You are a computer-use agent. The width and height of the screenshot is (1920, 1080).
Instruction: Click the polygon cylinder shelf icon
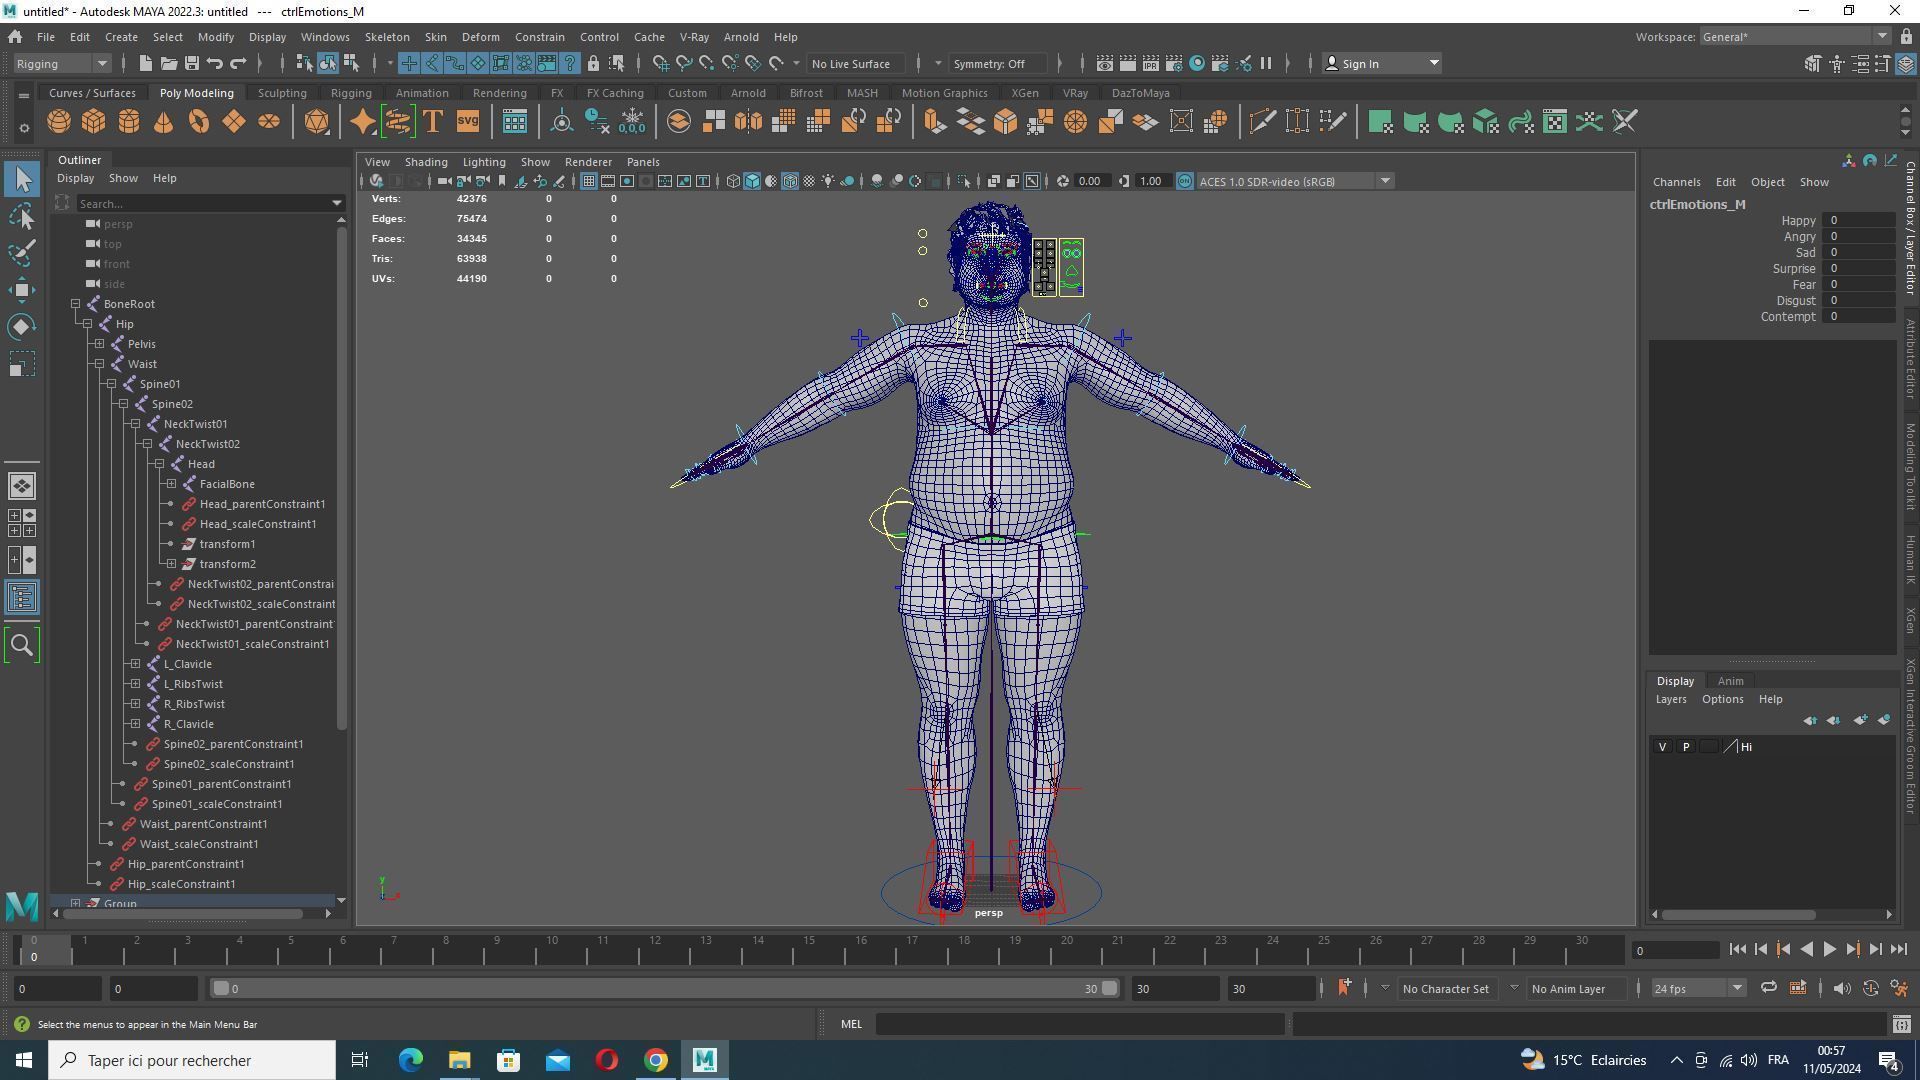(x=129, y=122)
